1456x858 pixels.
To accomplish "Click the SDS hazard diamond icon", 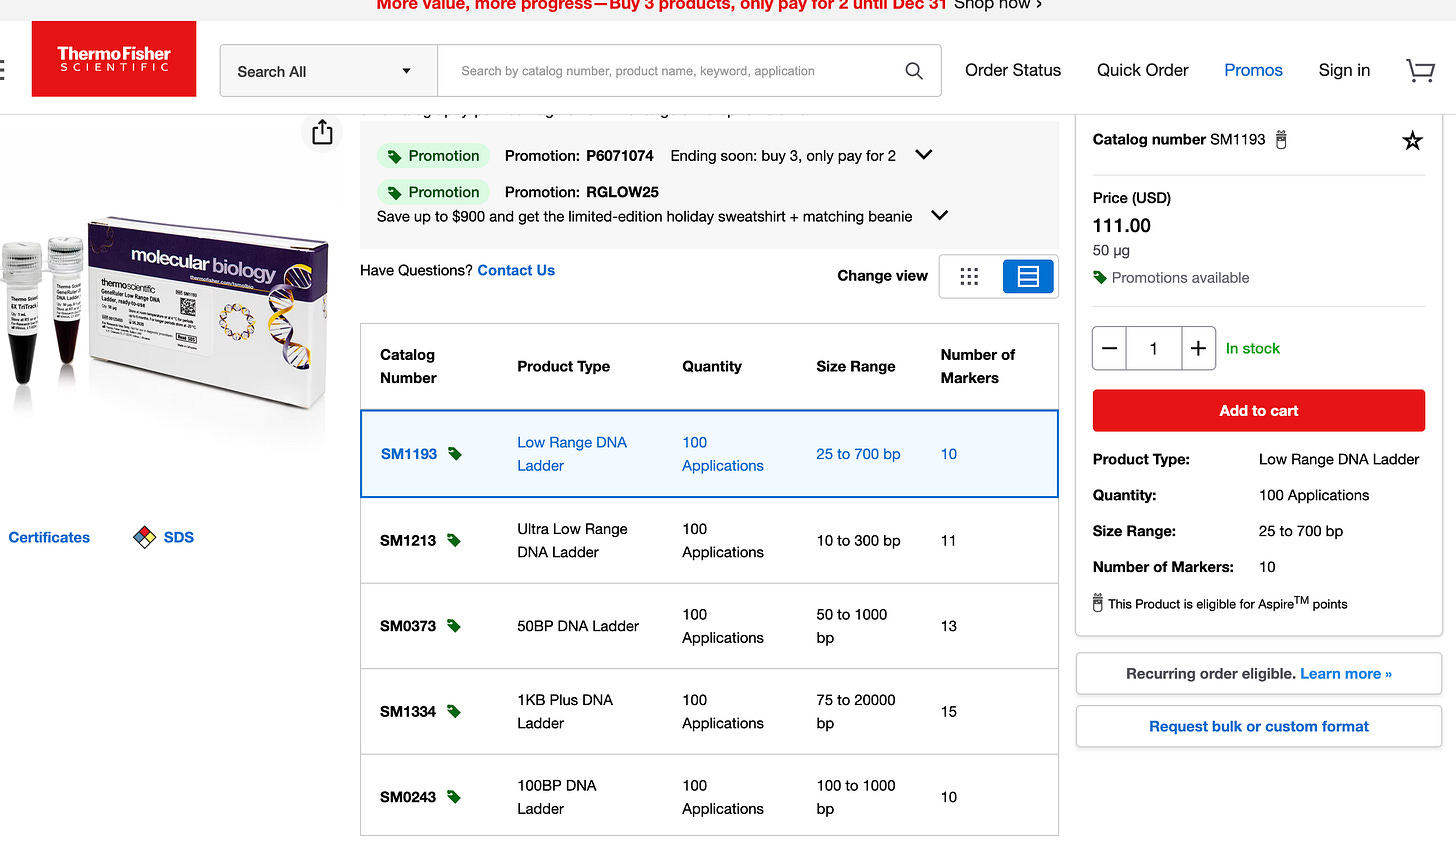I will click(x=145, y=537).
